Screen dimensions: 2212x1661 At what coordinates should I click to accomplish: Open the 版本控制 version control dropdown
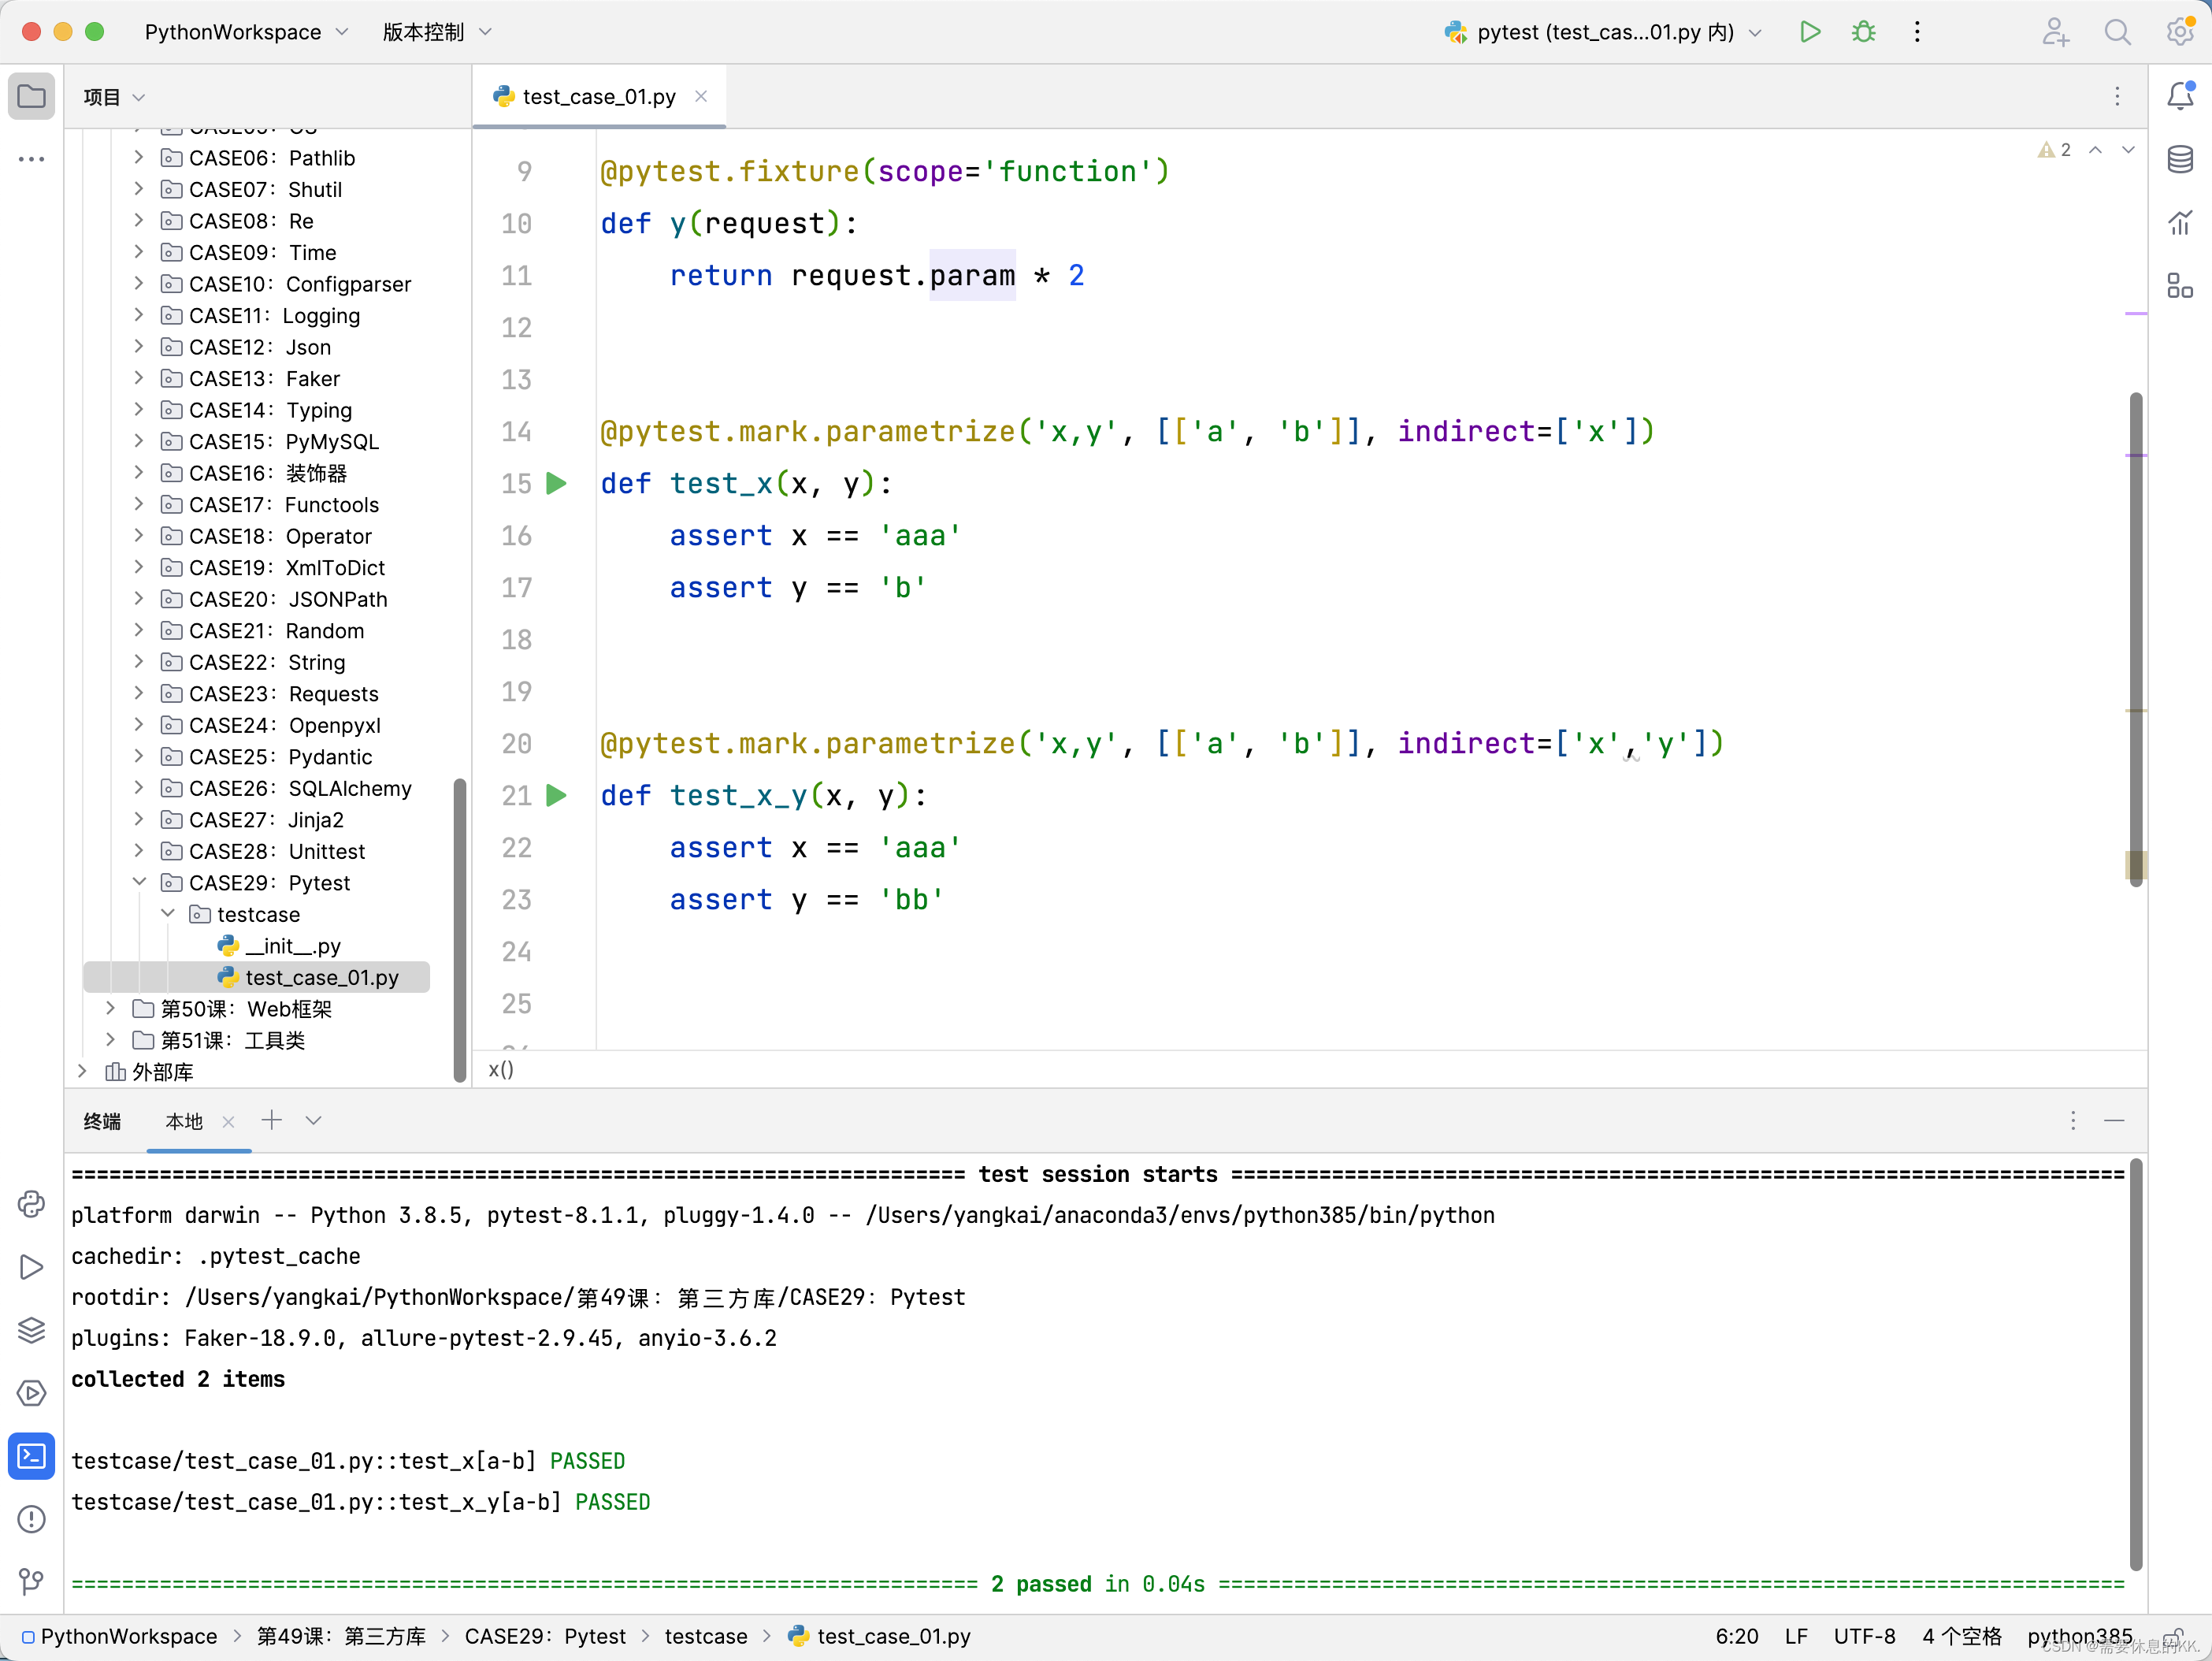tap(437, 32)
